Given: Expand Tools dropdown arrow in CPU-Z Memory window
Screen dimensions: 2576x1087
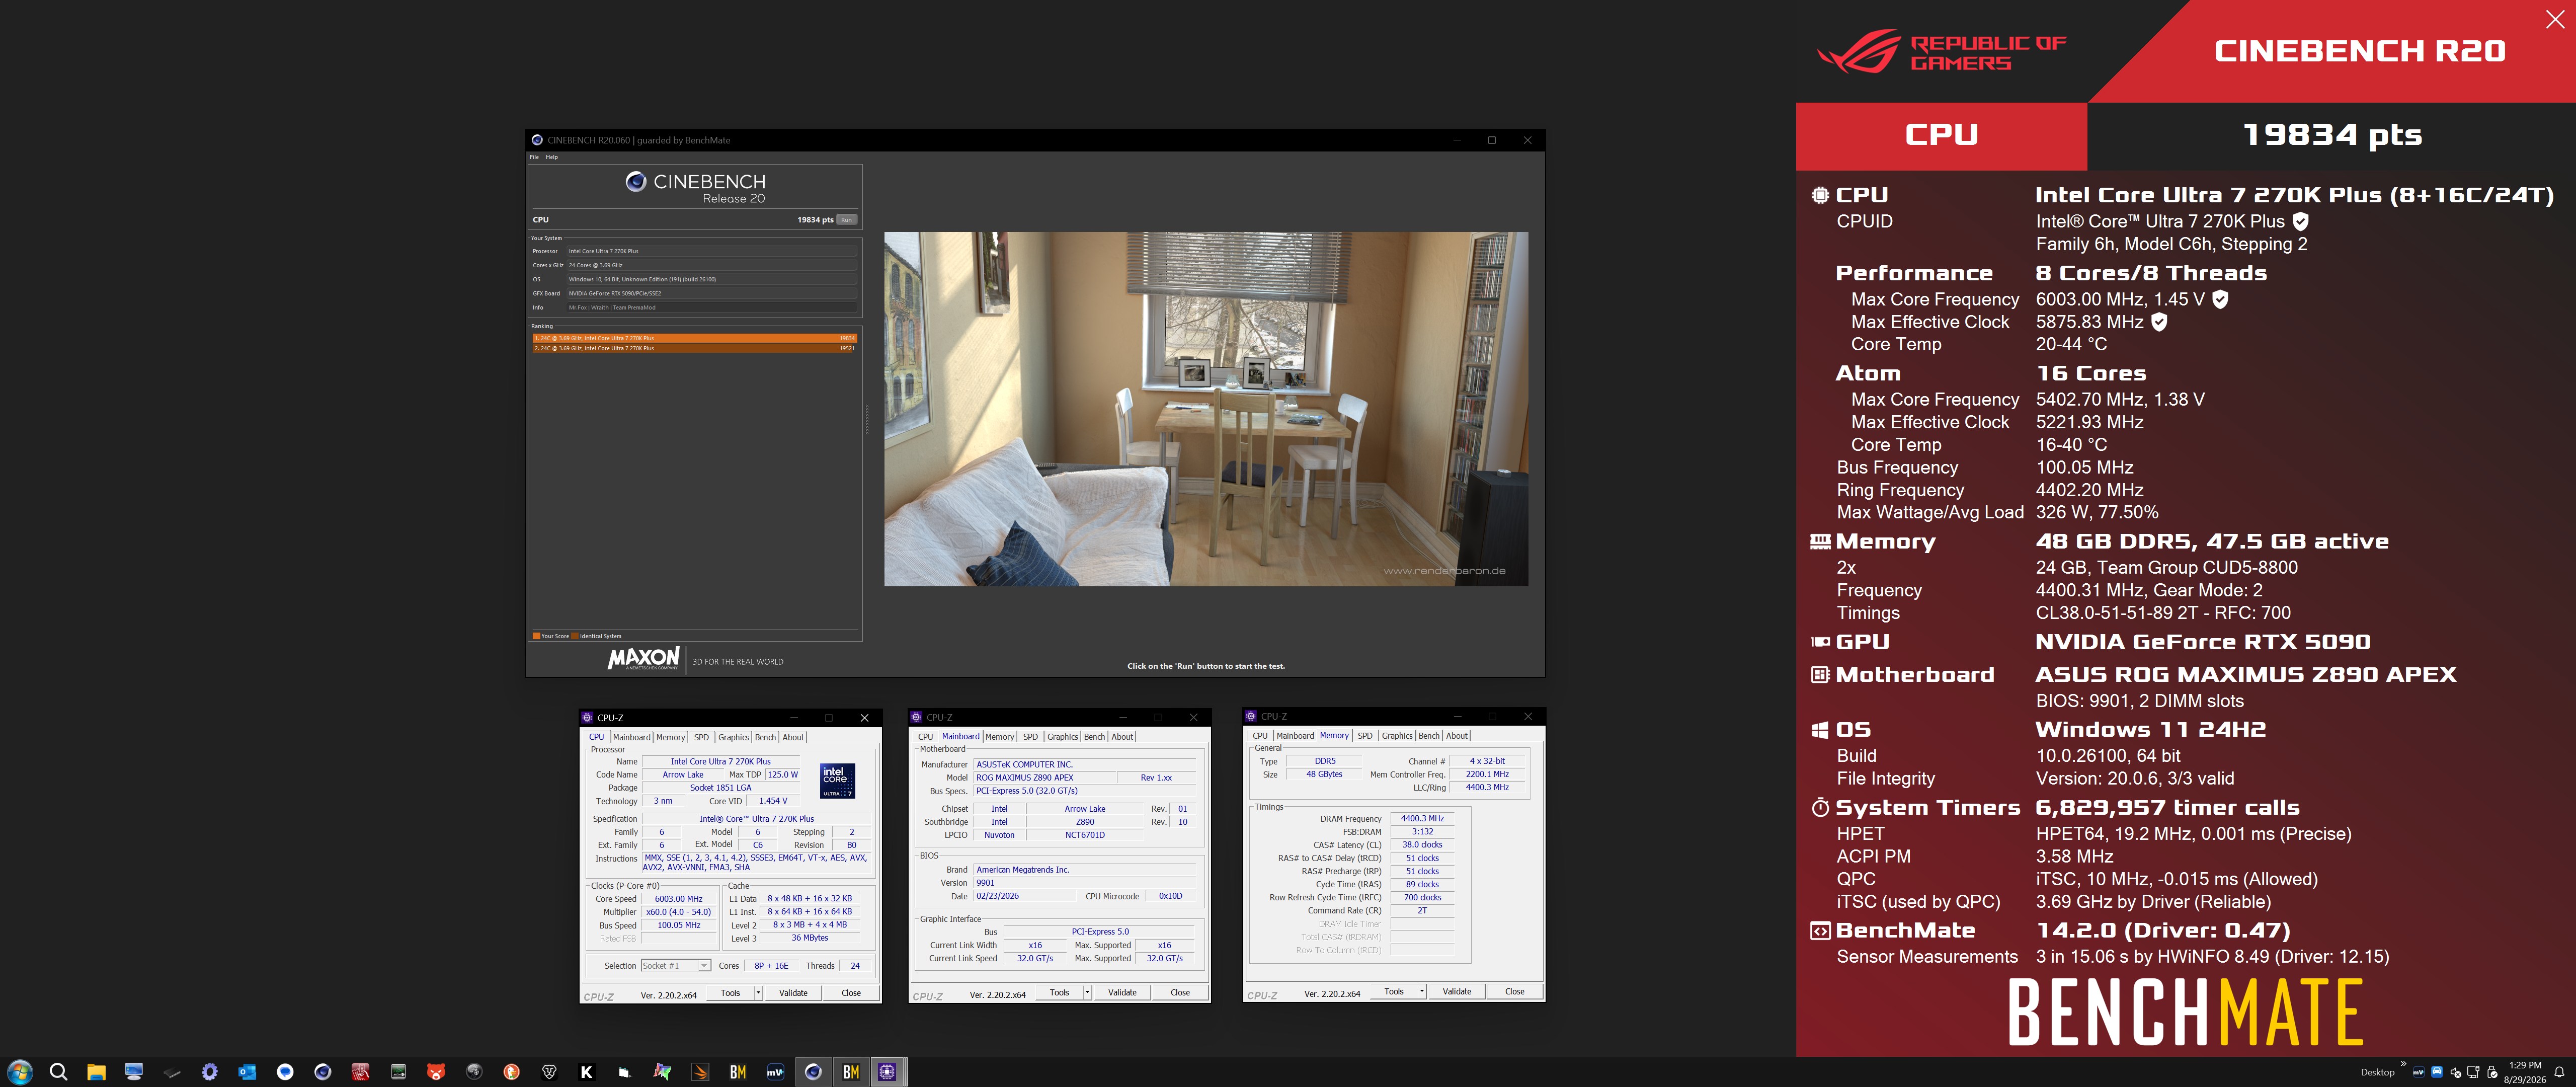Looking at the screenshot, I should coord(1422,992).
